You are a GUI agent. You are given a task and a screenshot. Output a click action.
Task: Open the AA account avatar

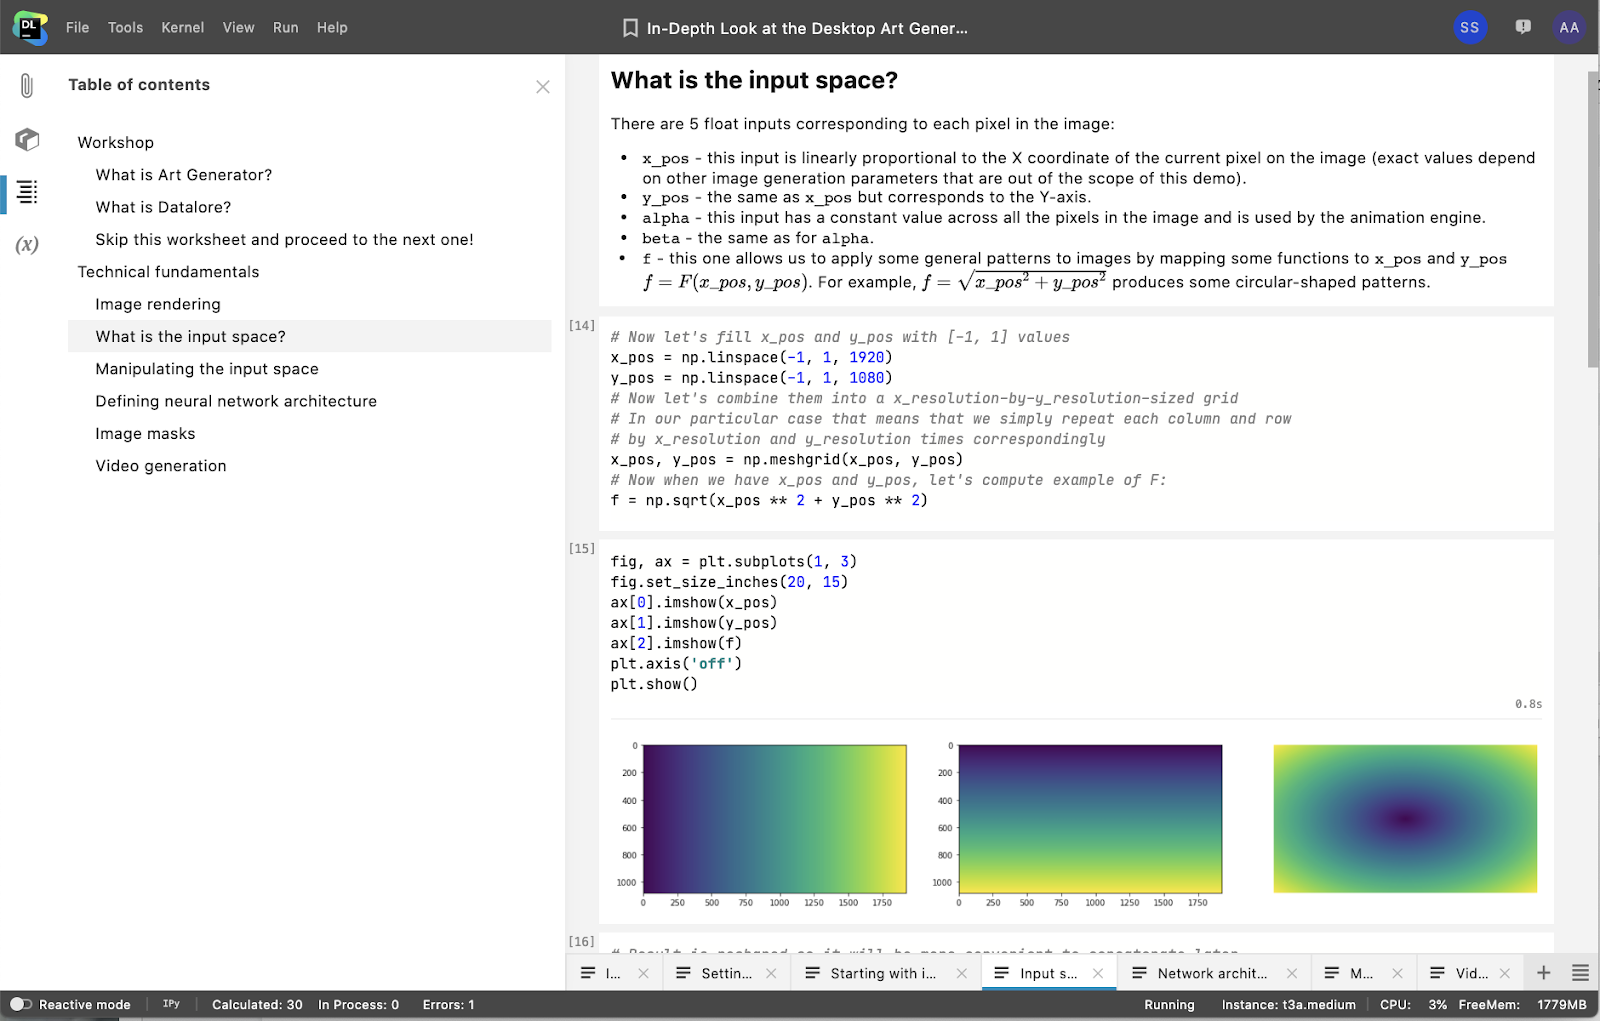1569,27
